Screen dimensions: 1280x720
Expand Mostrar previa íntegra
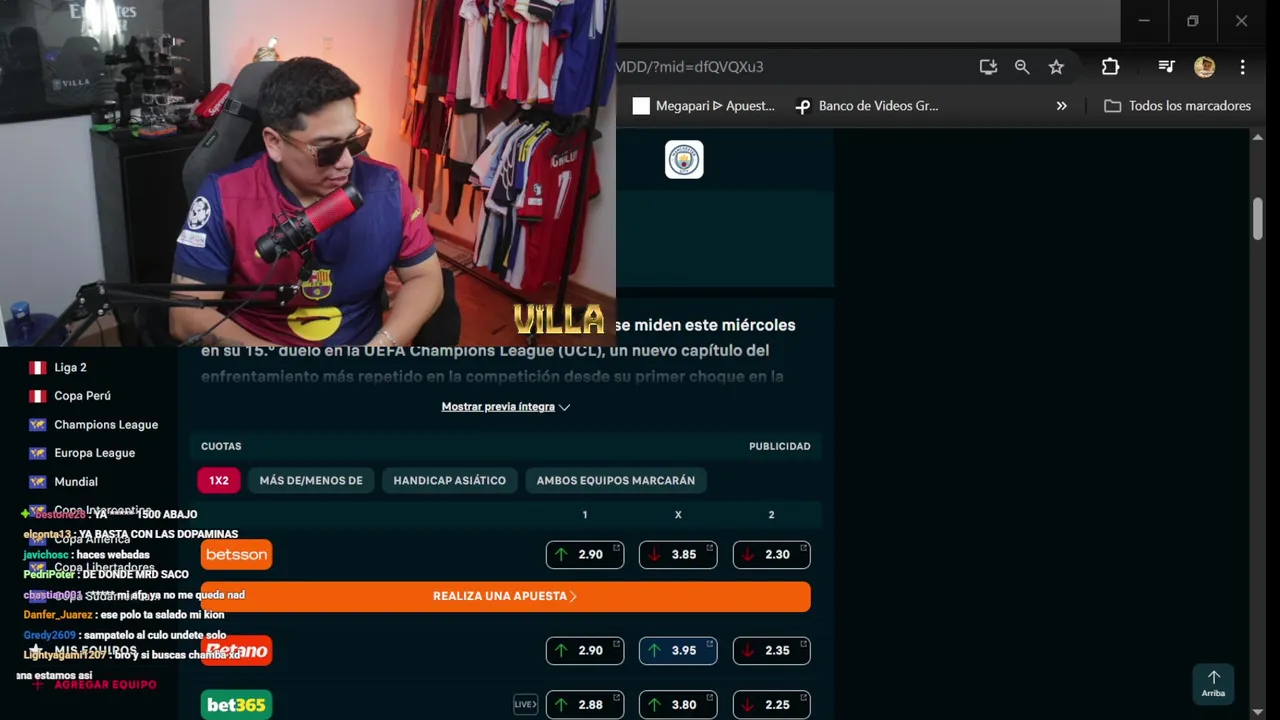(x=505, y=407)
